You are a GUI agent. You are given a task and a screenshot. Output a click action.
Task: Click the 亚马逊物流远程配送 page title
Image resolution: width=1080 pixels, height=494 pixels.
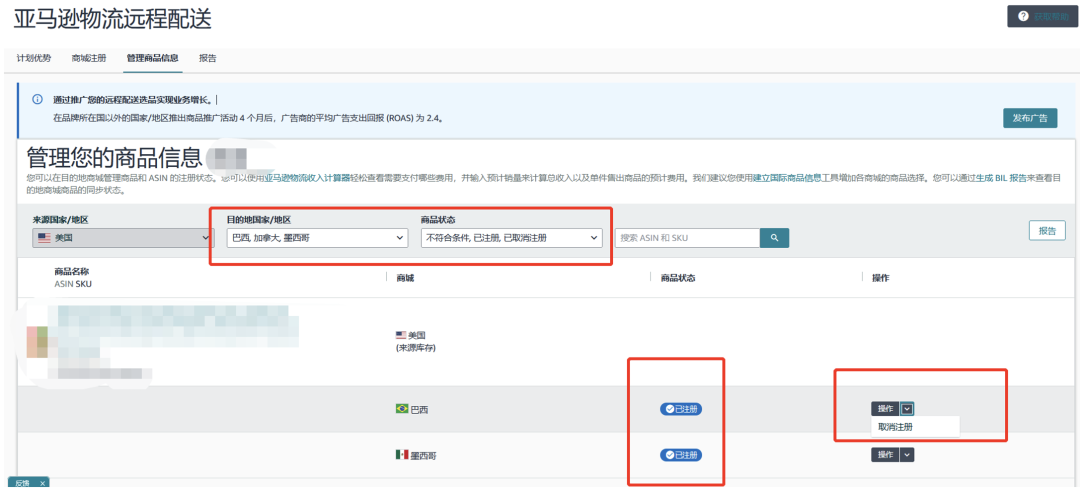coord(112,19)
